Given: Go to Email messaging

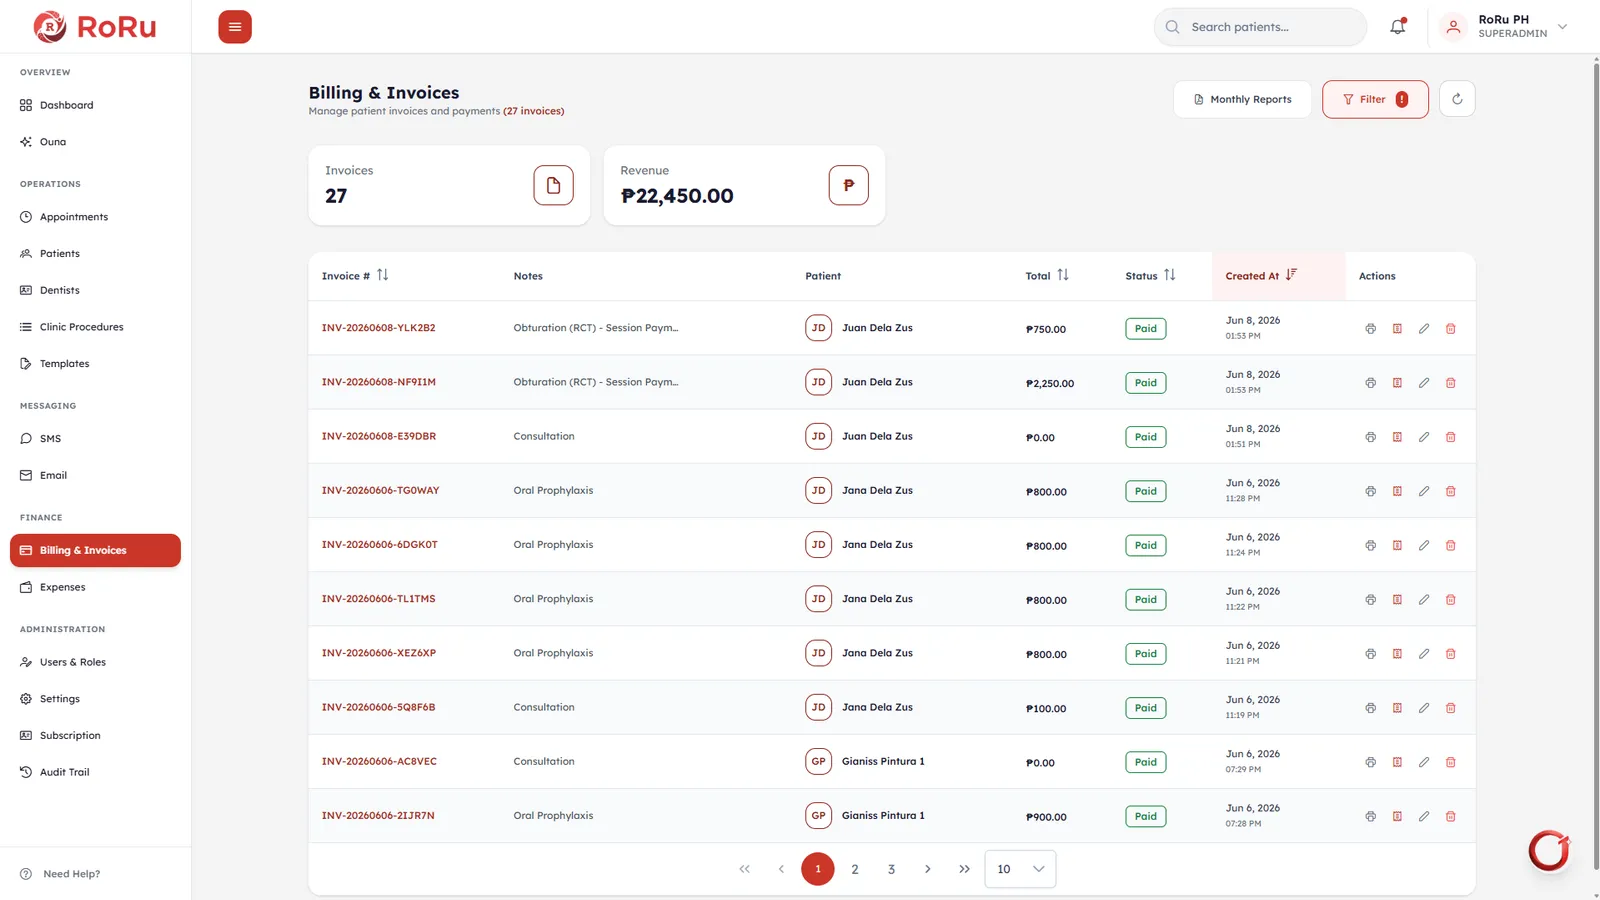Looking at the screenshot, I should [95, 476].
